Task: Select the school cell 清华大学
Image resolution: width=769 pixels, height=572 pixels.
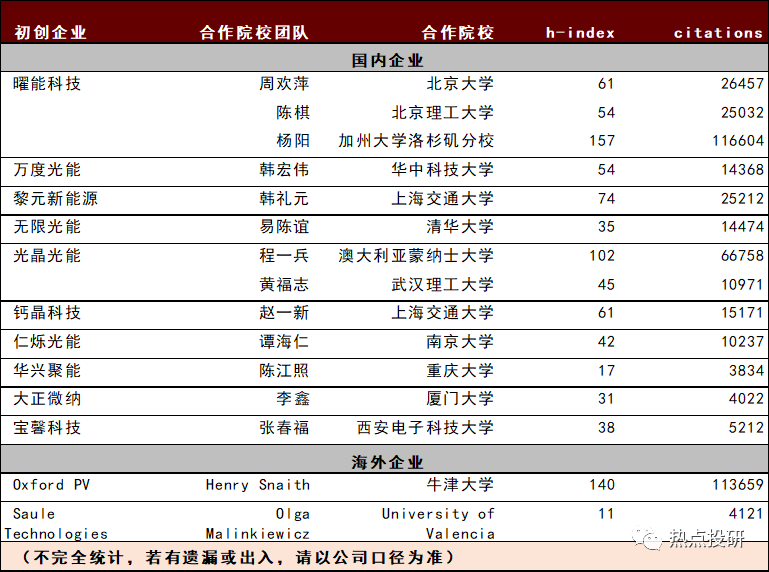Action: click(x=460, y=226)
